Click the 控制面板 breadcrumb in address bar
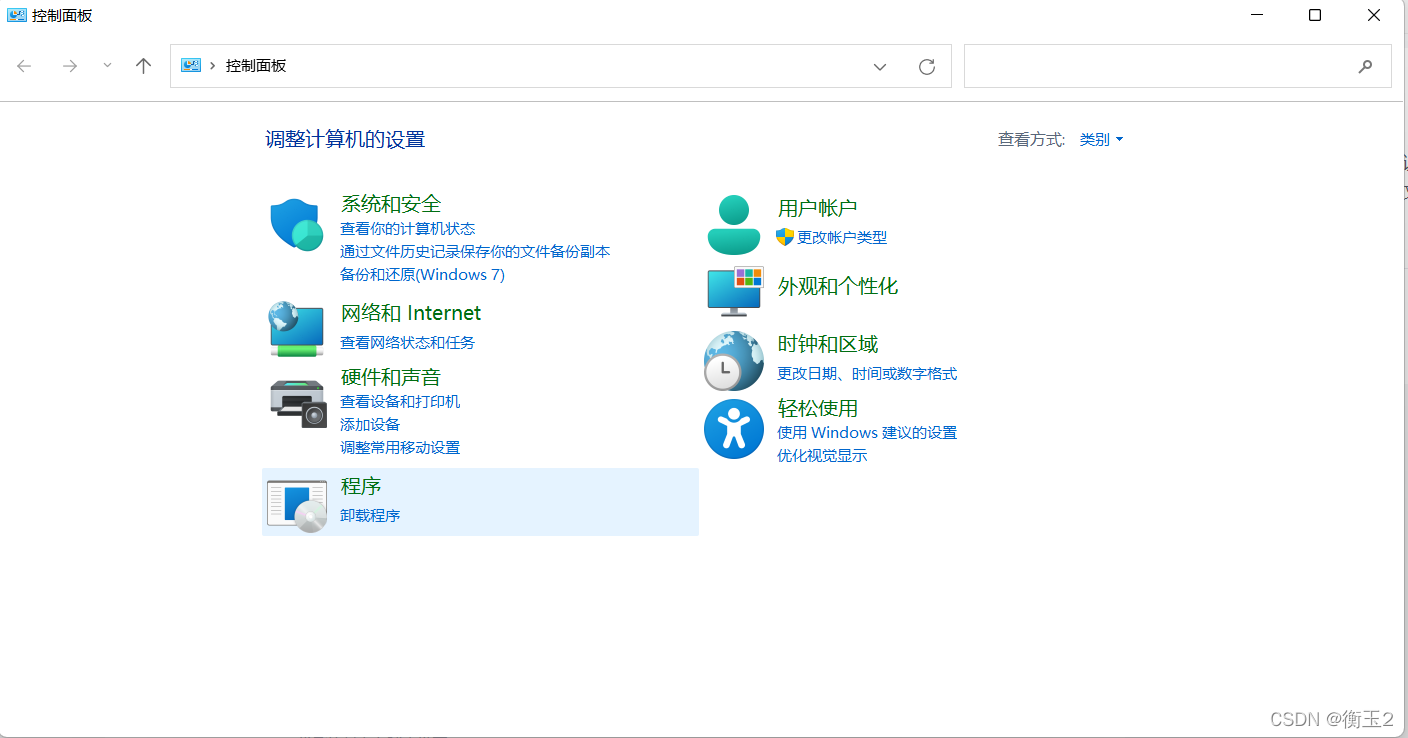Screen dimensions: 1408x738 click(x=256, y=66)
